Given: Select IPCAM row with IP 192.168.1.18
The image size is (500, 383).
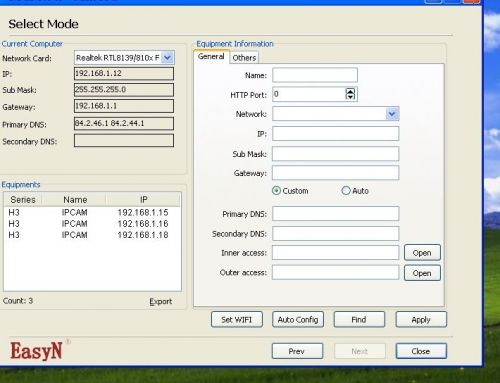Looking at the screenshot, I should coord(92,235).
